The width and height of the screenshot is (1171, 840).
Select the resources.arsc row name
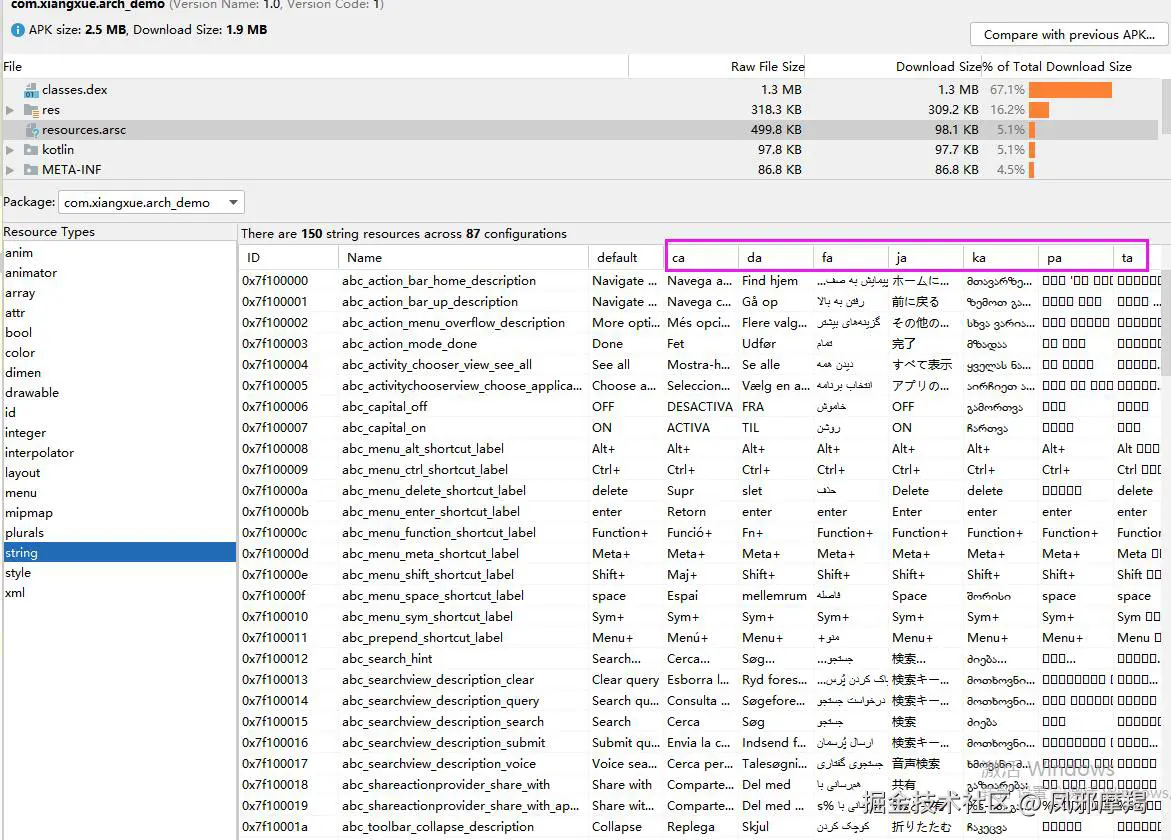click(x=84, y=130)
